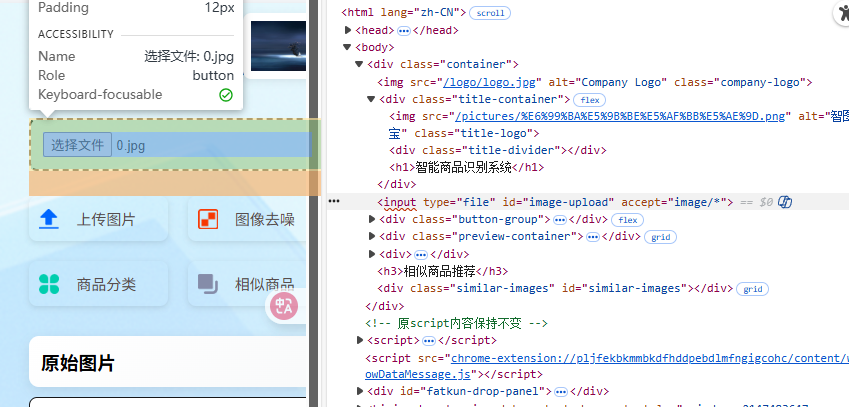849x407 pixels.
Task: Click the 原script内容保持不变 comment line
Action: [456, 324]
